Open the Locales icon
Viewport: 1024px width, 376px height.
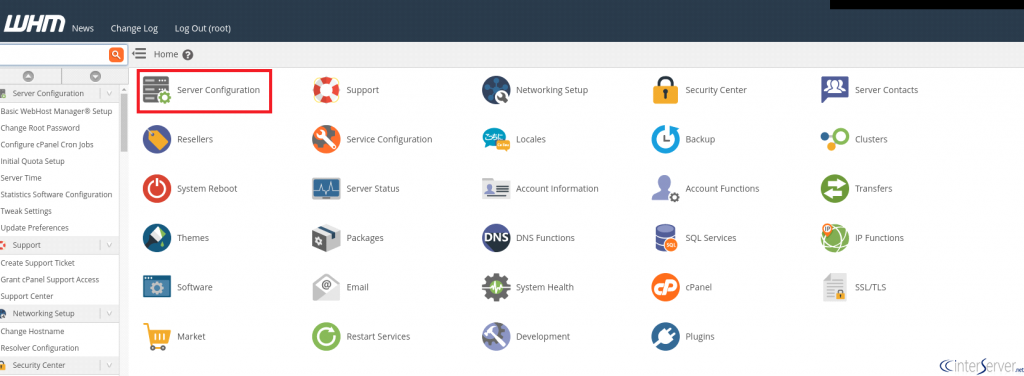coord(496,139)
